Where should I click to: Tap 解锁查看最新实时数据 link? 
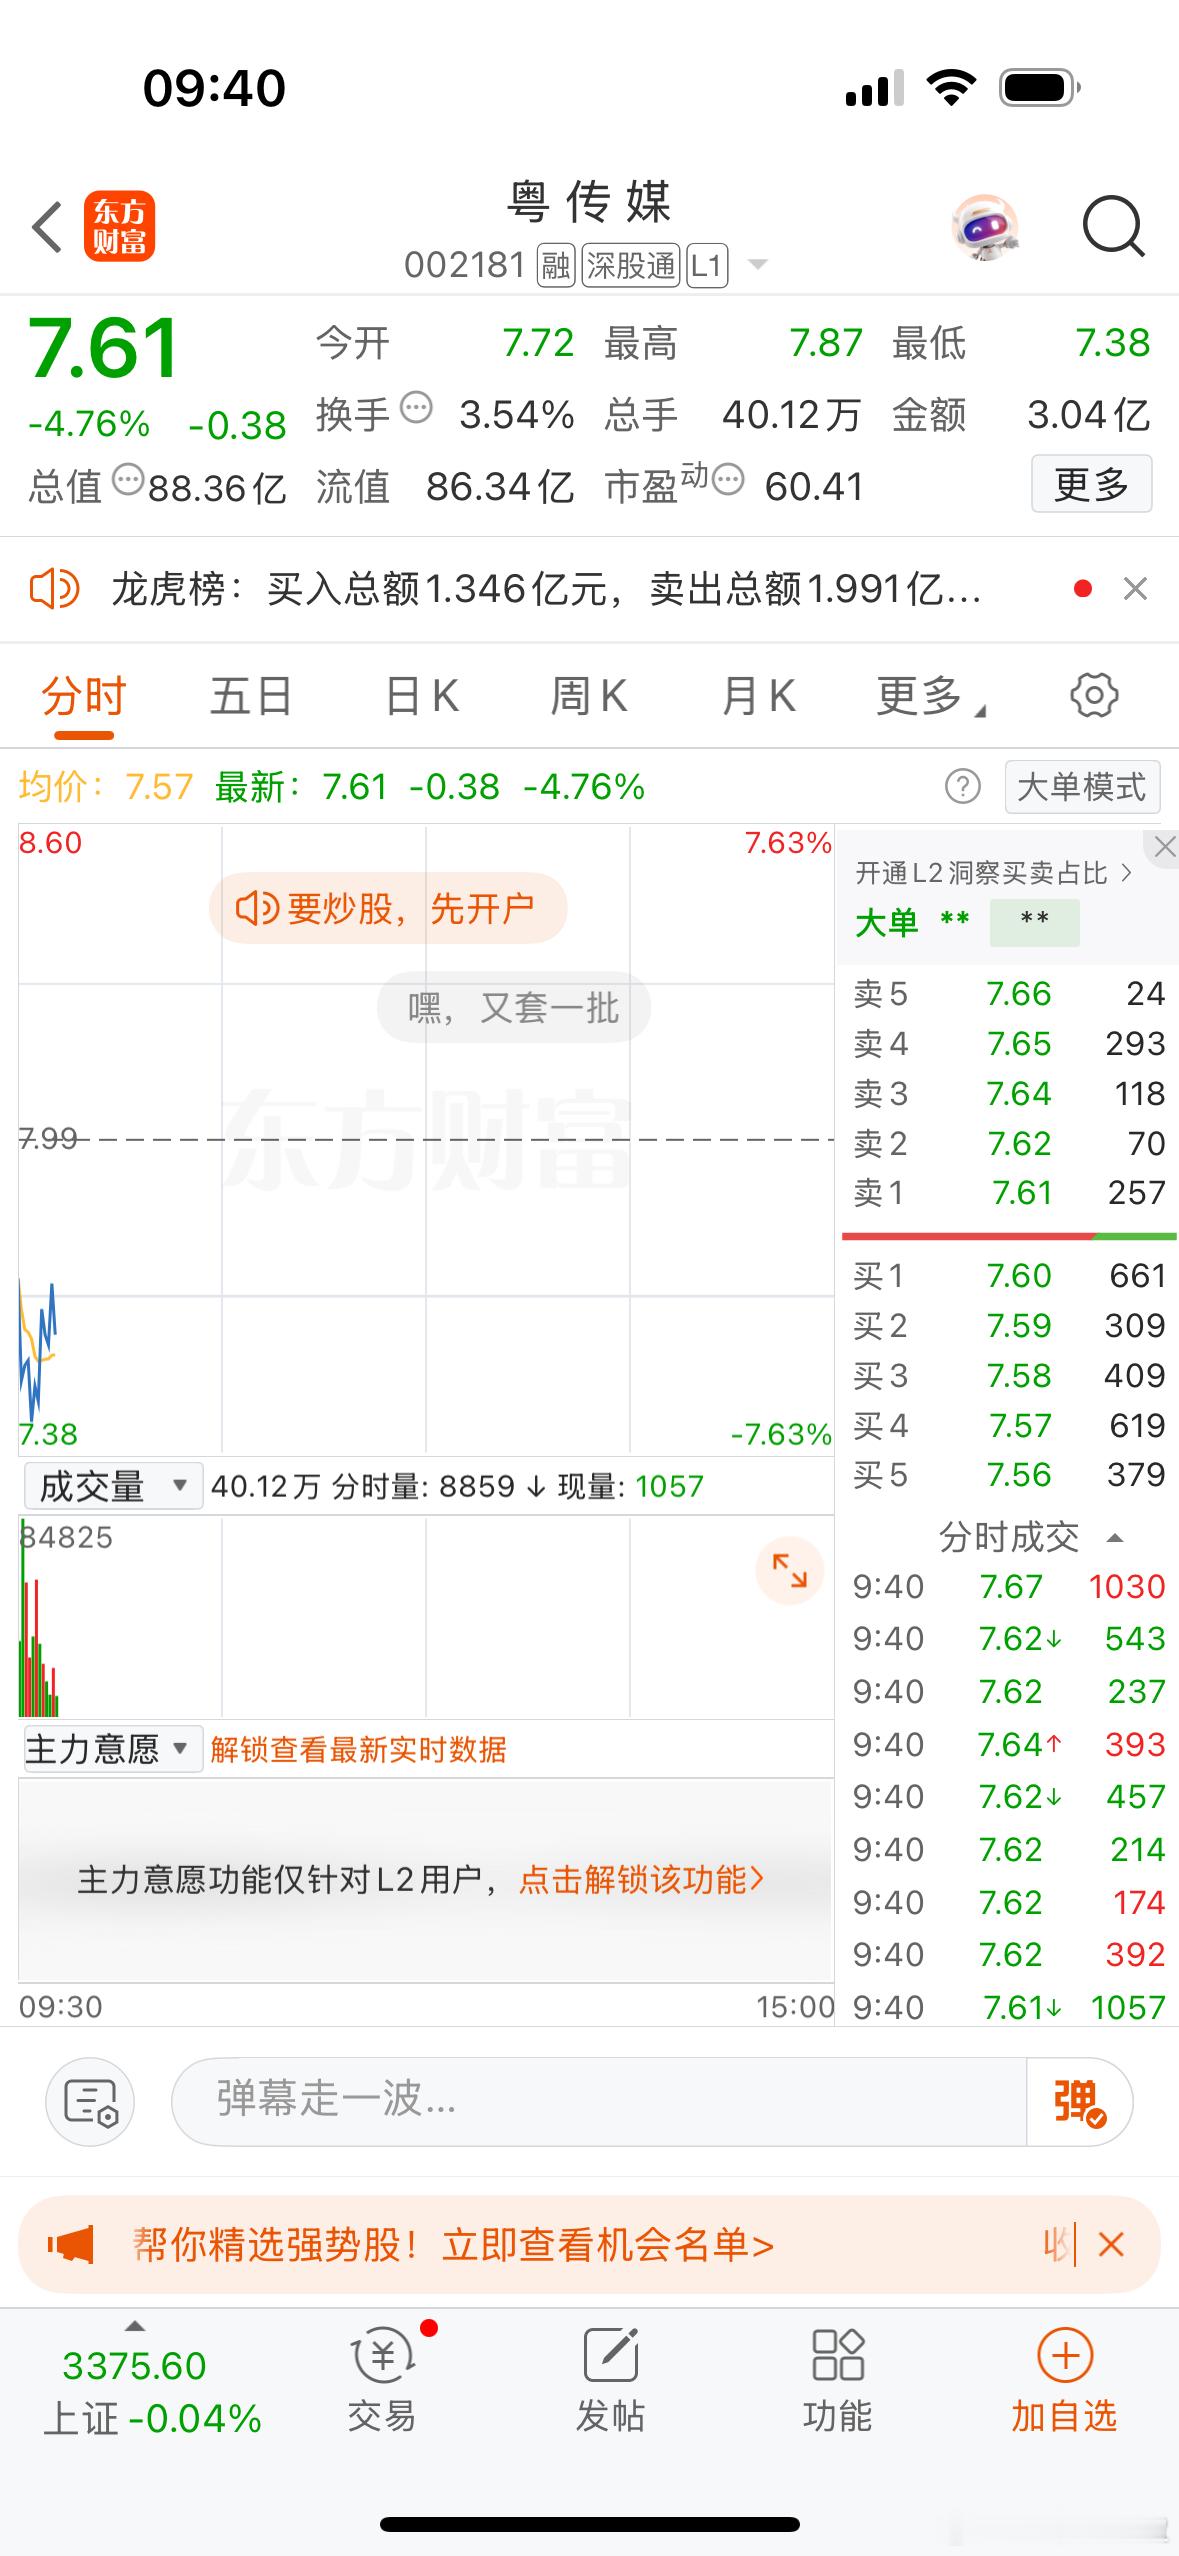click(358, 1749)
